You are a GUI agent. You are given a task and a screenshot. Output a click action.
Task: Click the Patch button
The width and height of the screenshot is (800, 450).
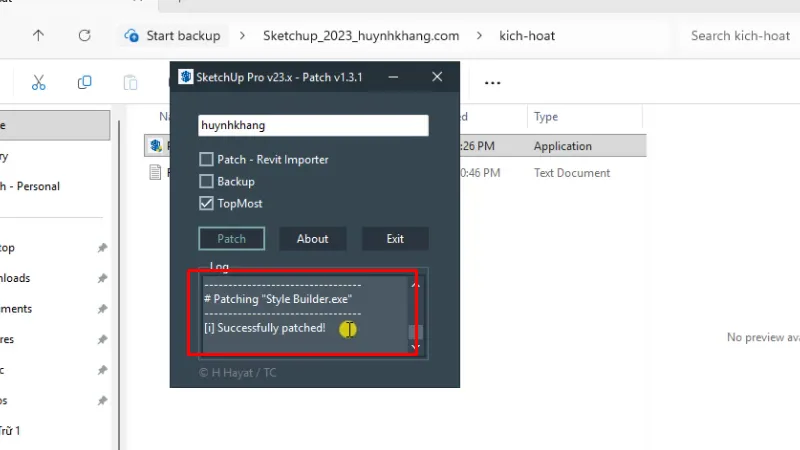[232, 239]
